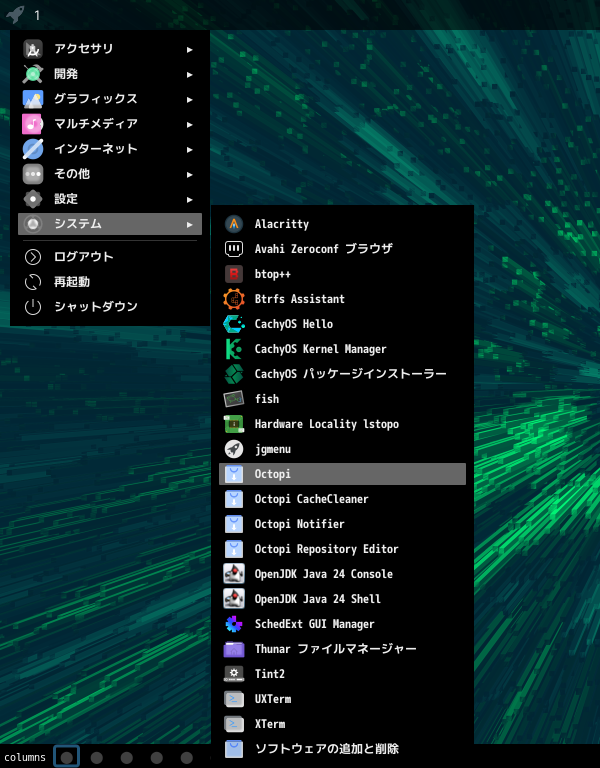Open the アクセサリ category
This screenshot has height=768, width=600.
(110, 49)
